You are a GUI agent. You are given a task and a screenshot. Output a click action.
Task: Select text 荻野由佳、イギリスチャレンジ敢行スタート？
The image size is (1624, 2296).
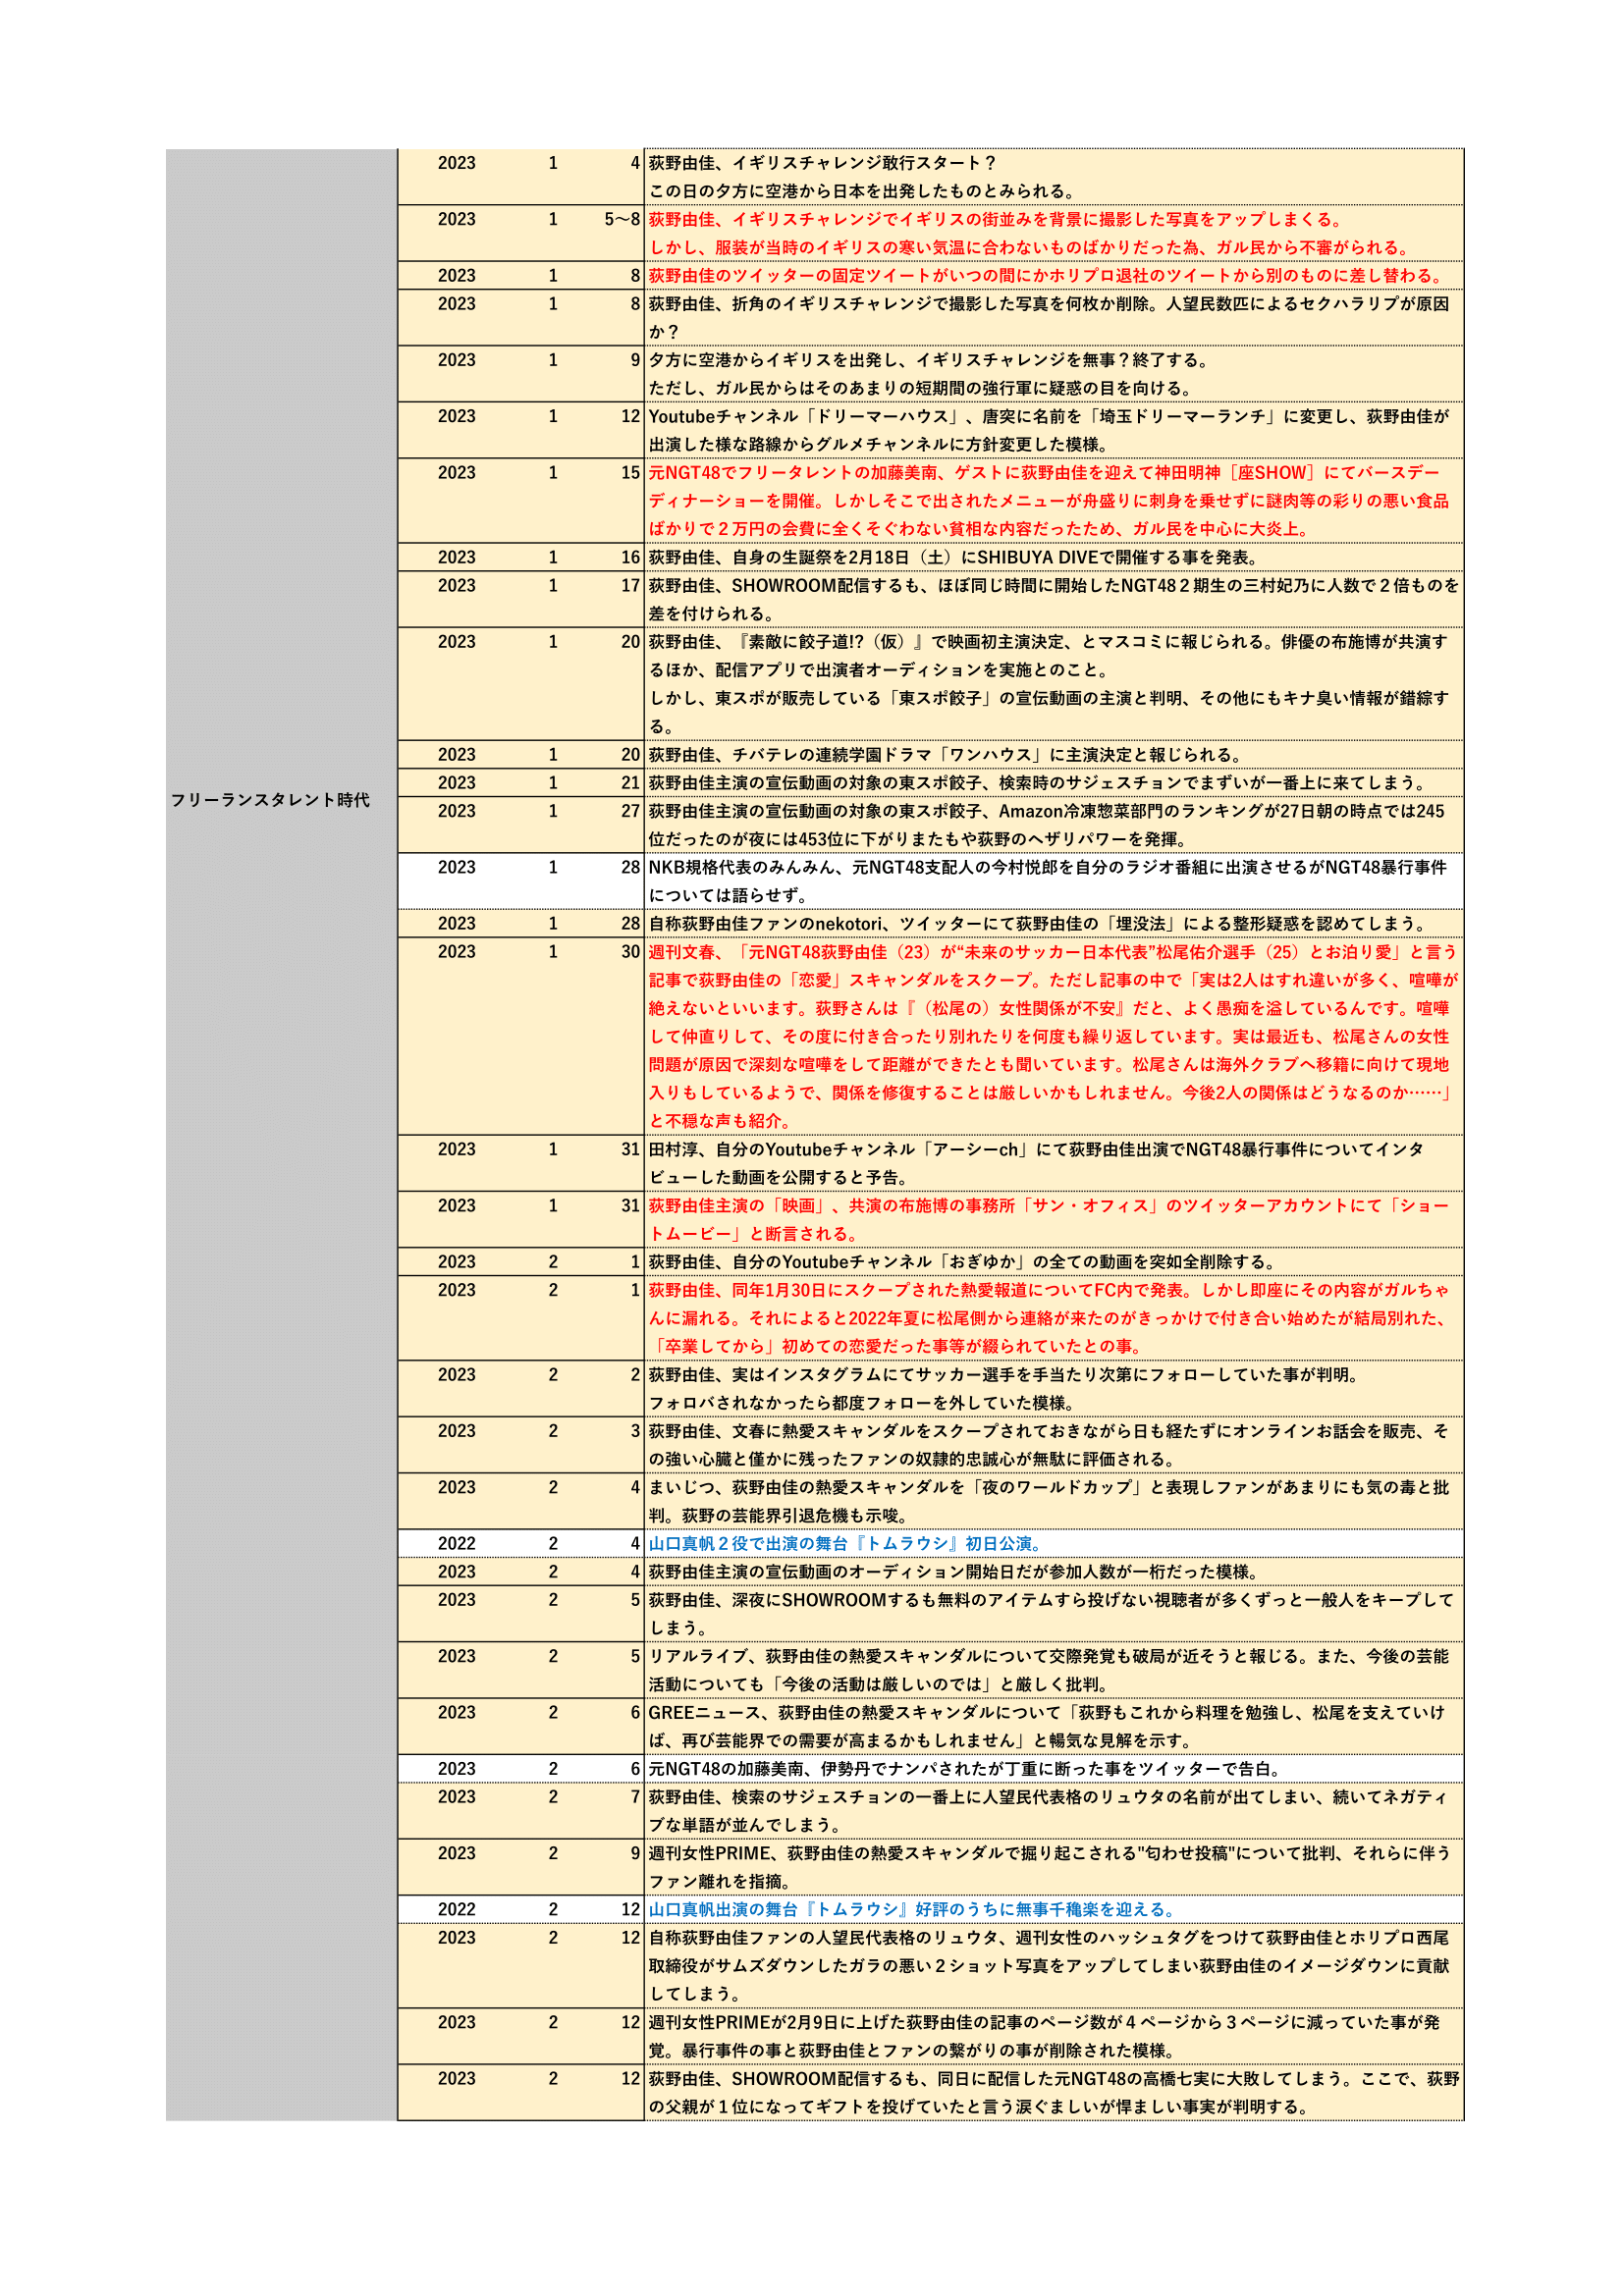pos(822,163)
